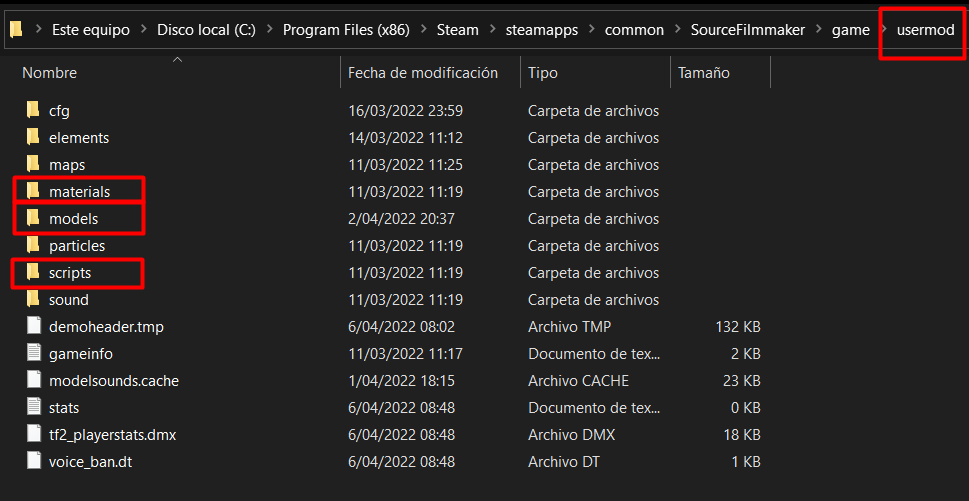This screenshot has height=501, width=969.
Task: Select the materials folder icon
Action: coord(33,191)
